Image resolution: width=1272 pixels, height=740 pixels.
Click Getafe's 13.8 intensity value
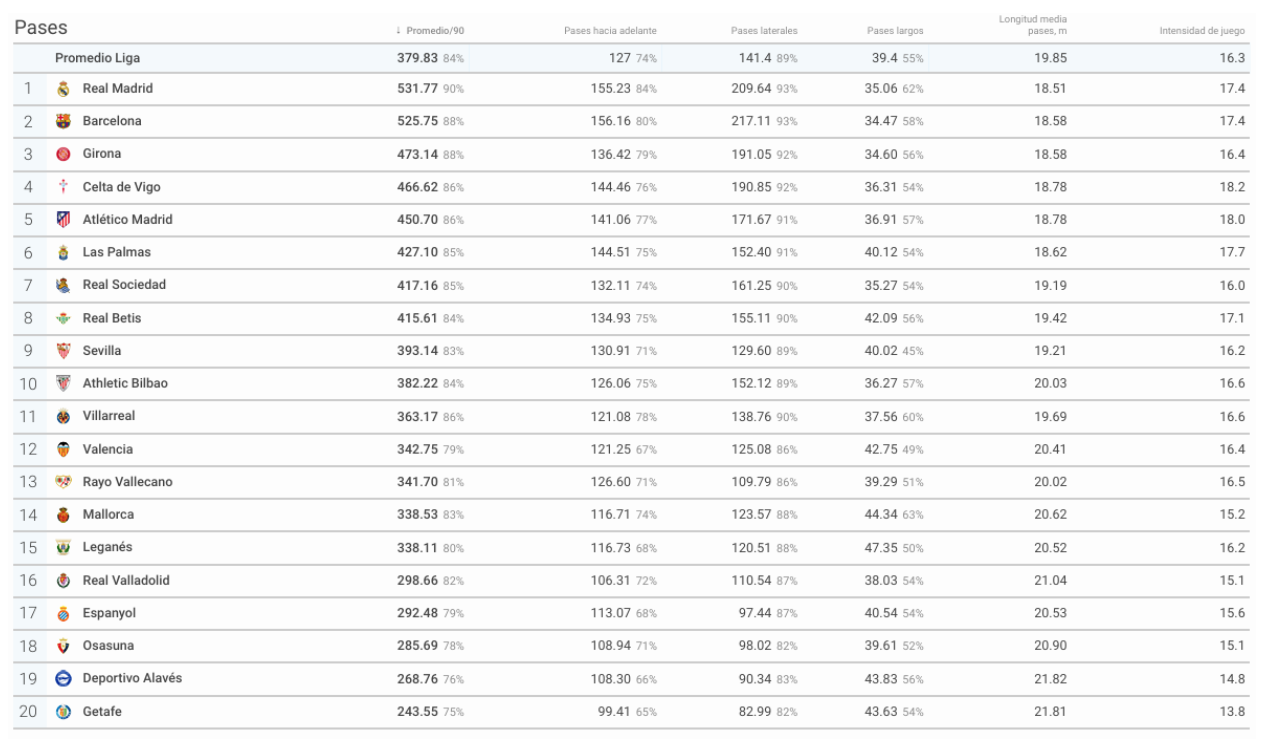point(1233,711)
